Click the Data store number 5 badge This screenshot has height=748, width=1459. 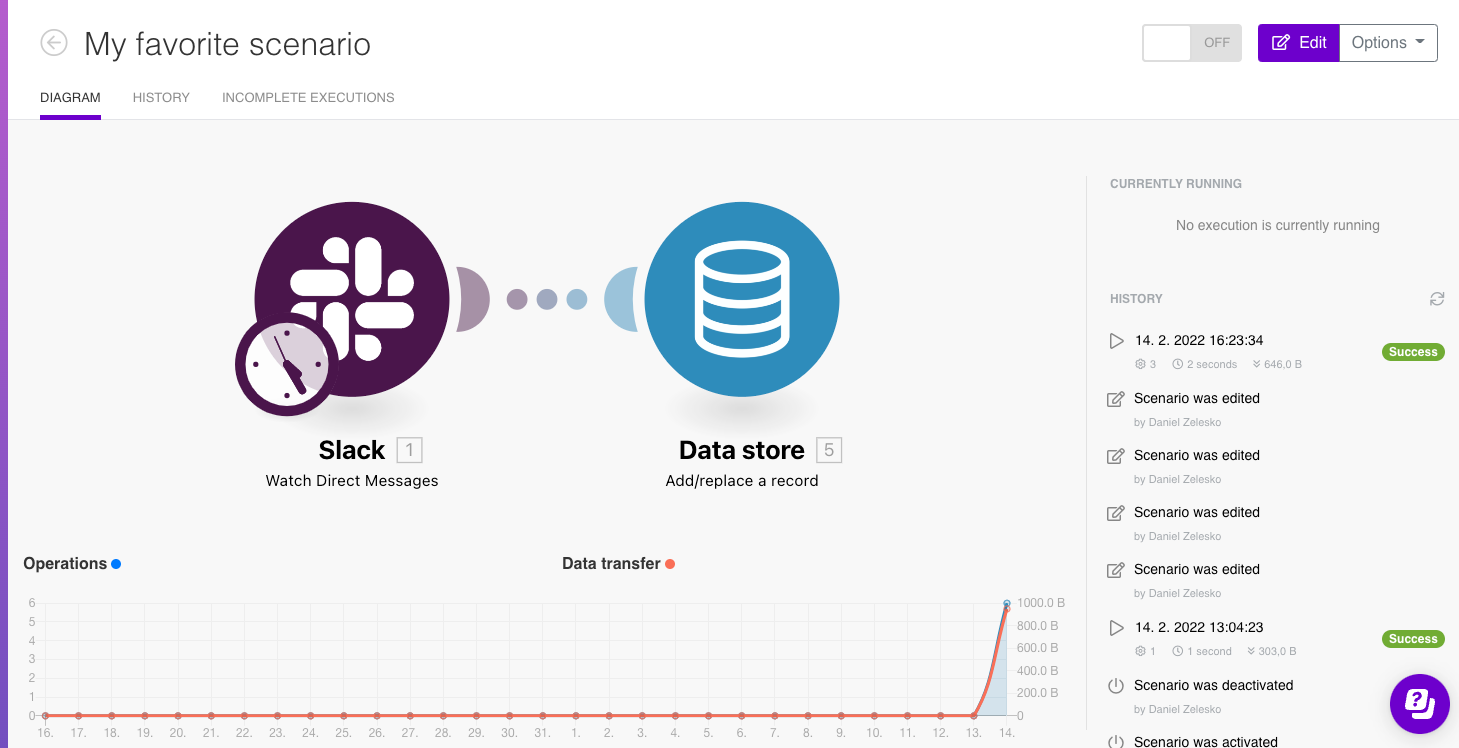coord(829,450)
